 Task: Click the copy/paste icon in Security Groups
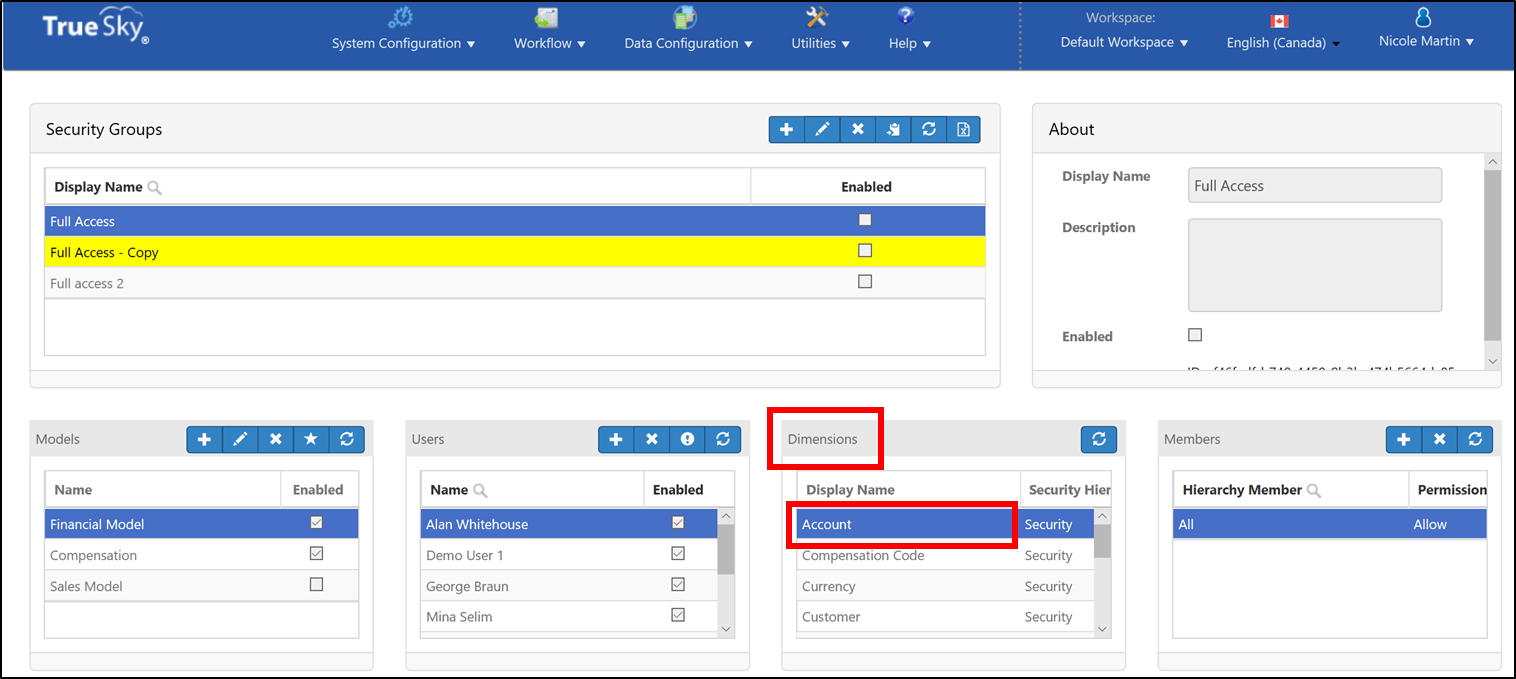[x=893, y=130]
